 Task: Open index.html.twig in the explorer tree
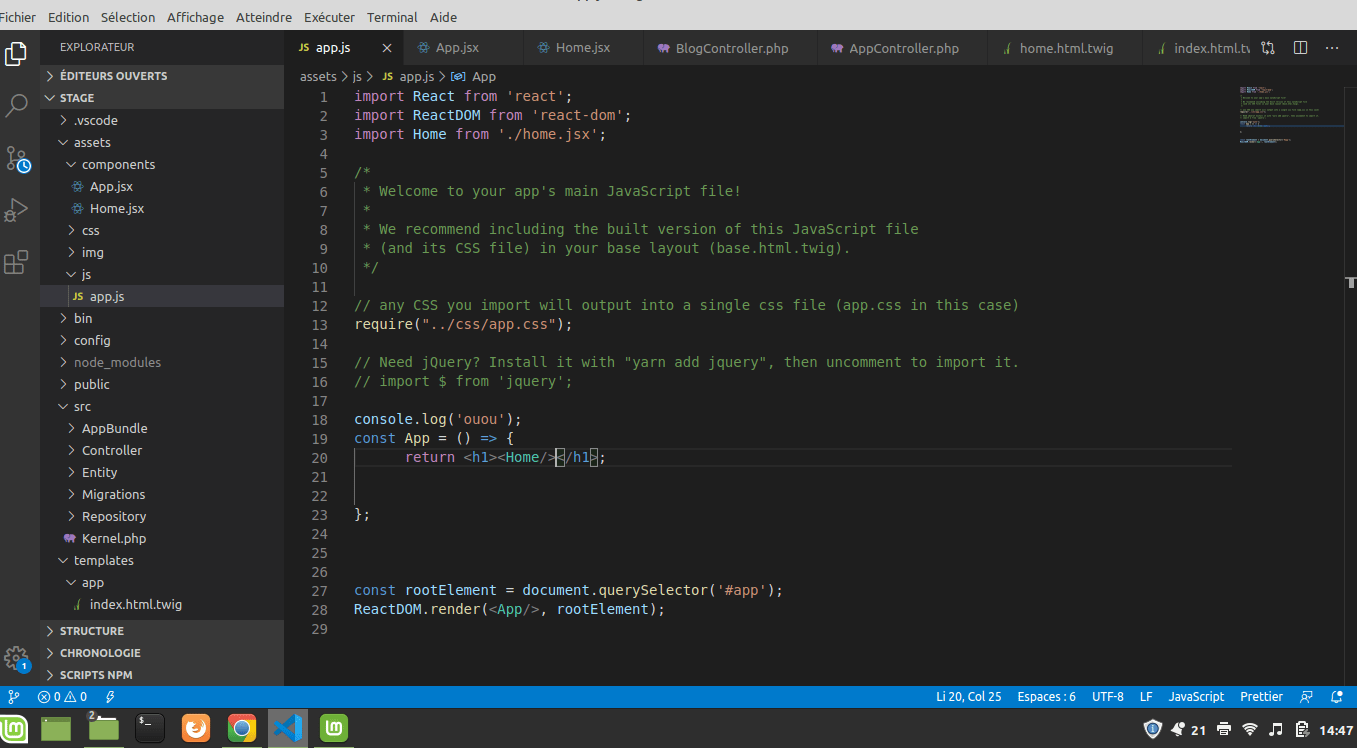coord(162,604)
